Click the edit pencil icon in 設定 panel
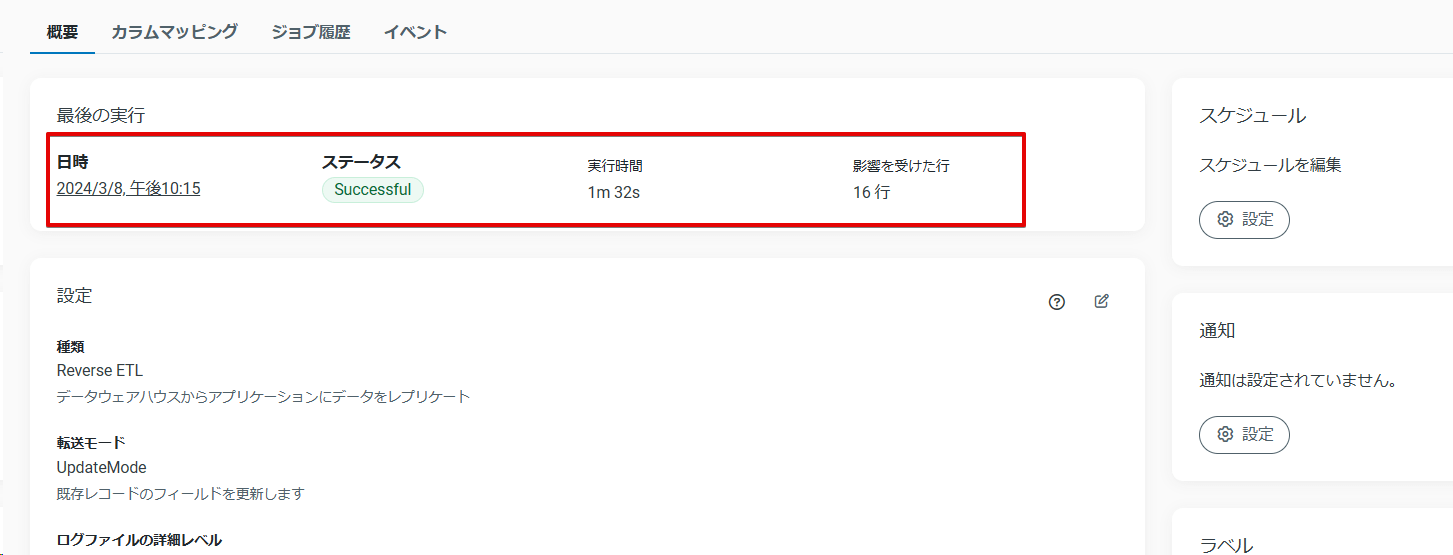This screenshot has width=1453, height=555. click(1102, 301)
